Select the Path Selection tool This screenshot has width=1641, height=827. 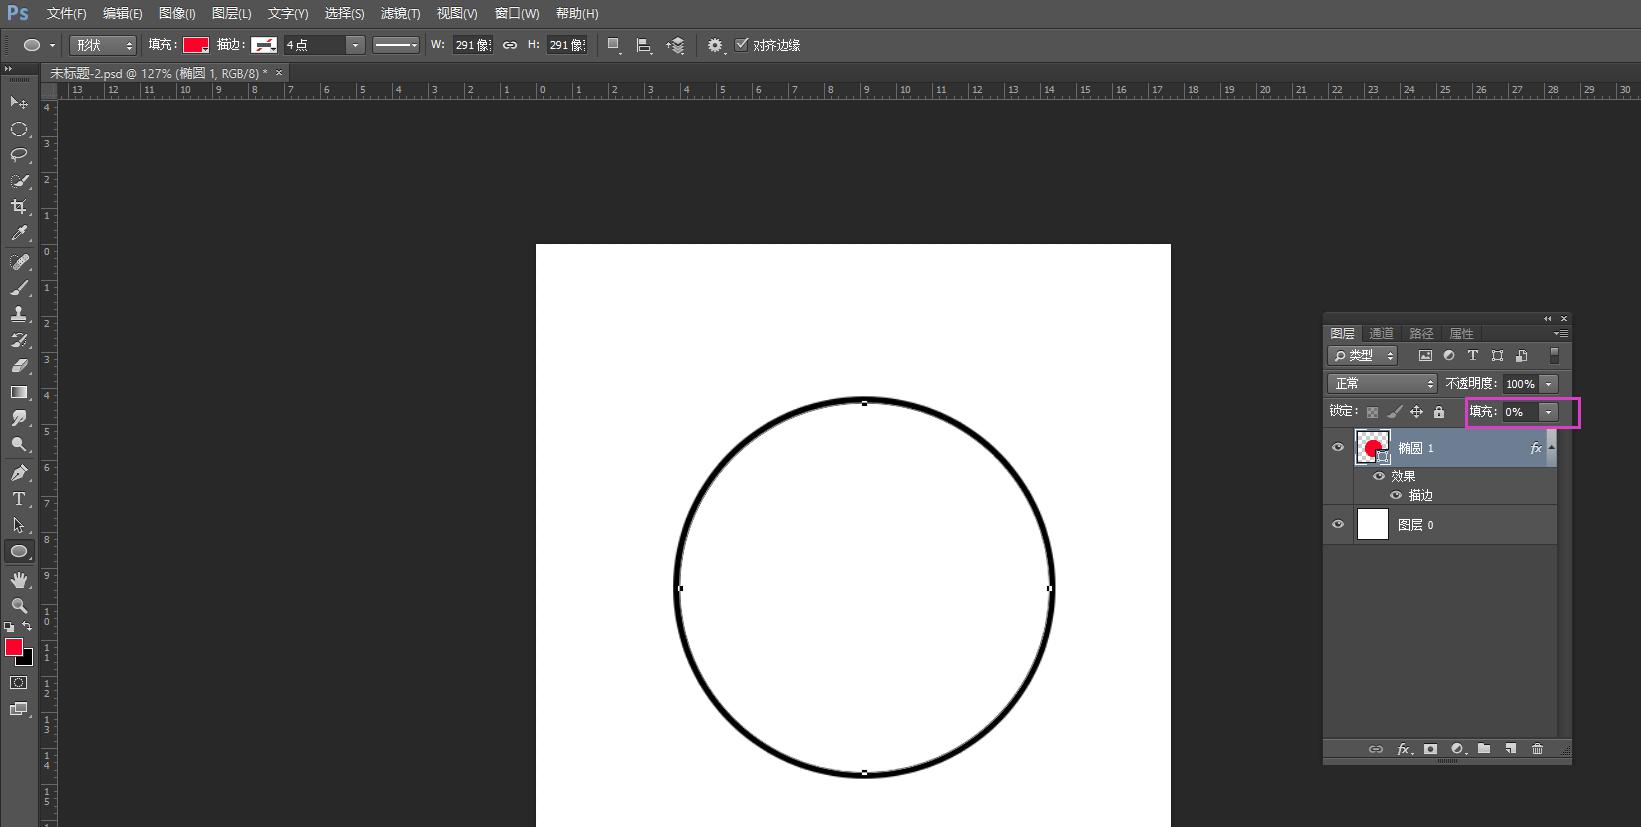pos(18,525)
